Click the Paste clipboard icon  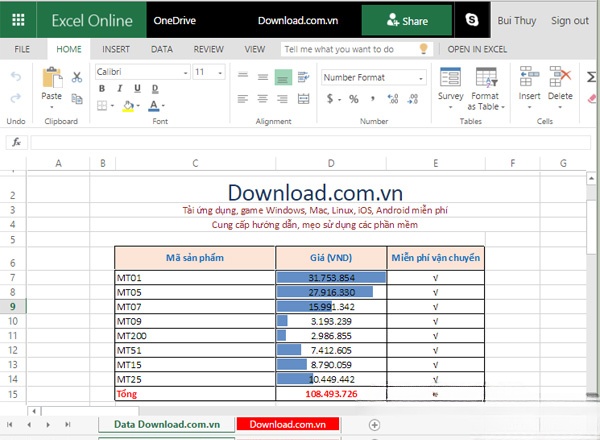tap(52, 77)
